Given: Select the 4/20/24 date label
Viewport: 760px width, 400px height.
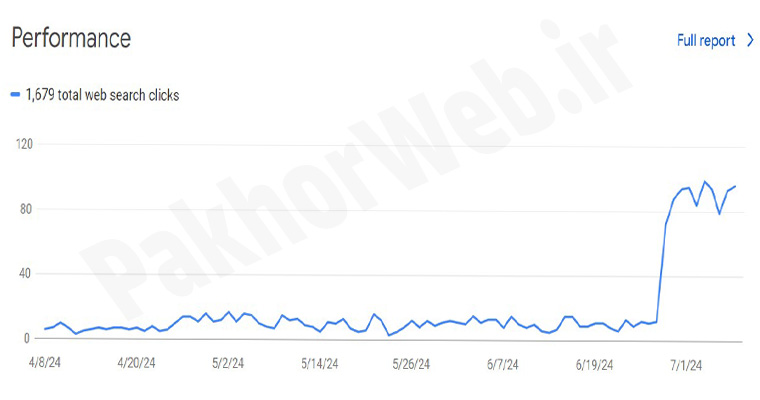Looking at the screenshot, I should 136,364.
